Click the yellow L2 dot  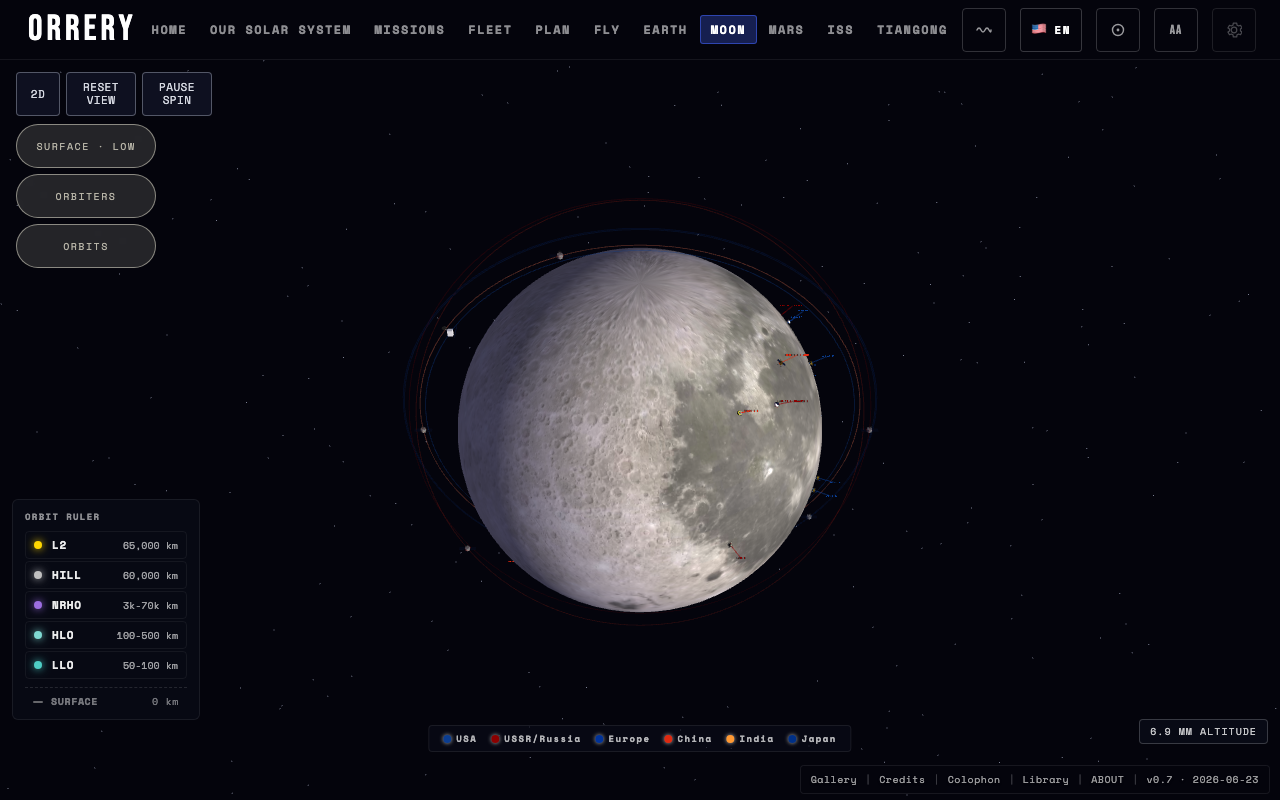coord(38,545)
